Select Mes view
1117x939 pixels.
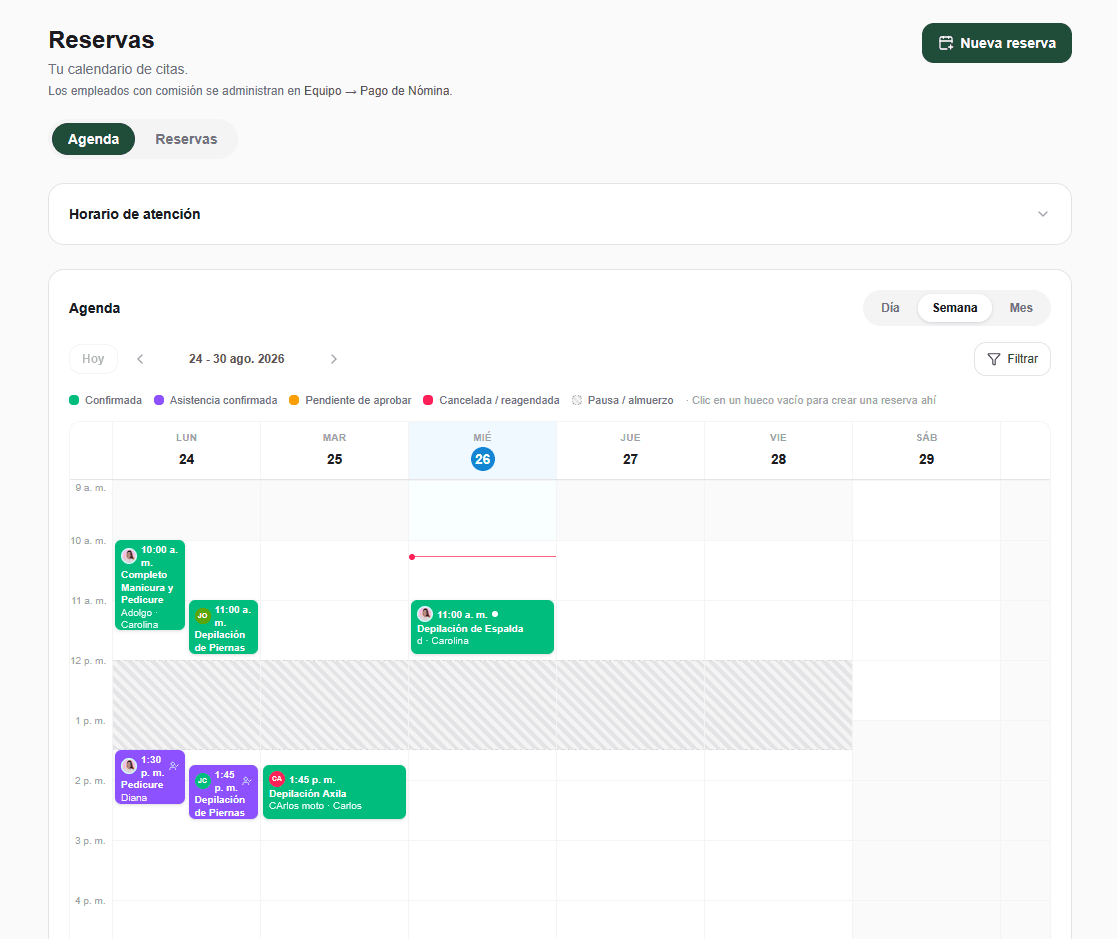[1021, 308]
